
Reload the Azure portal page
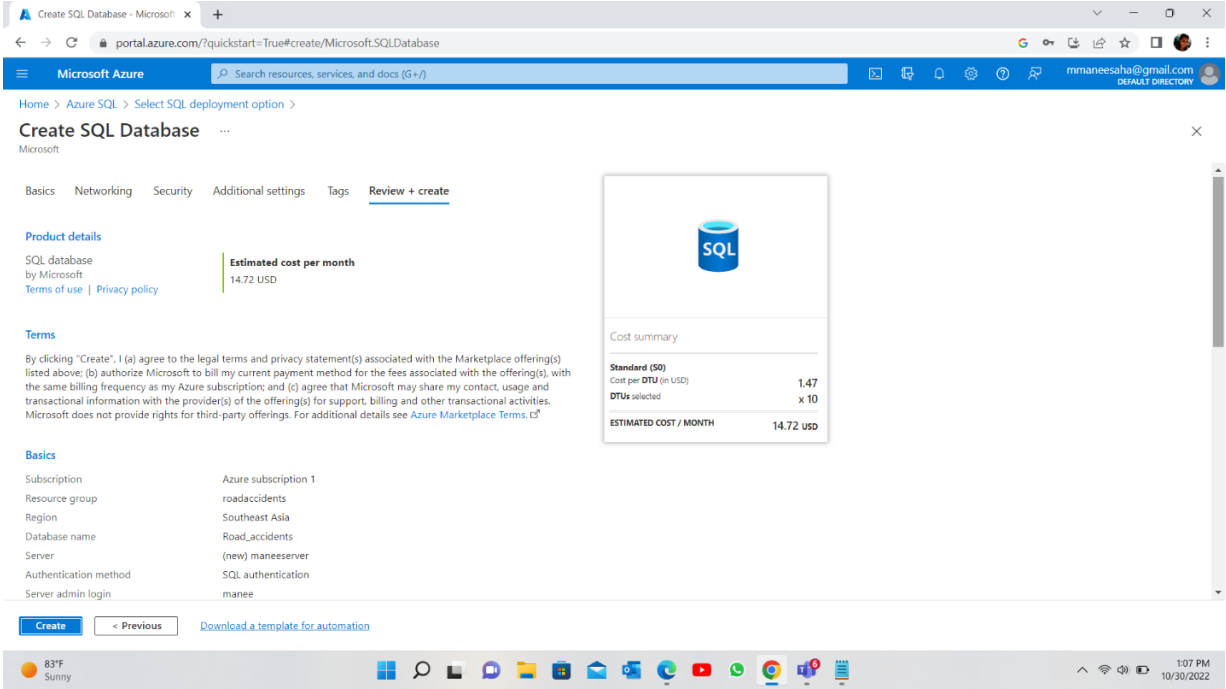coord(72,43)
